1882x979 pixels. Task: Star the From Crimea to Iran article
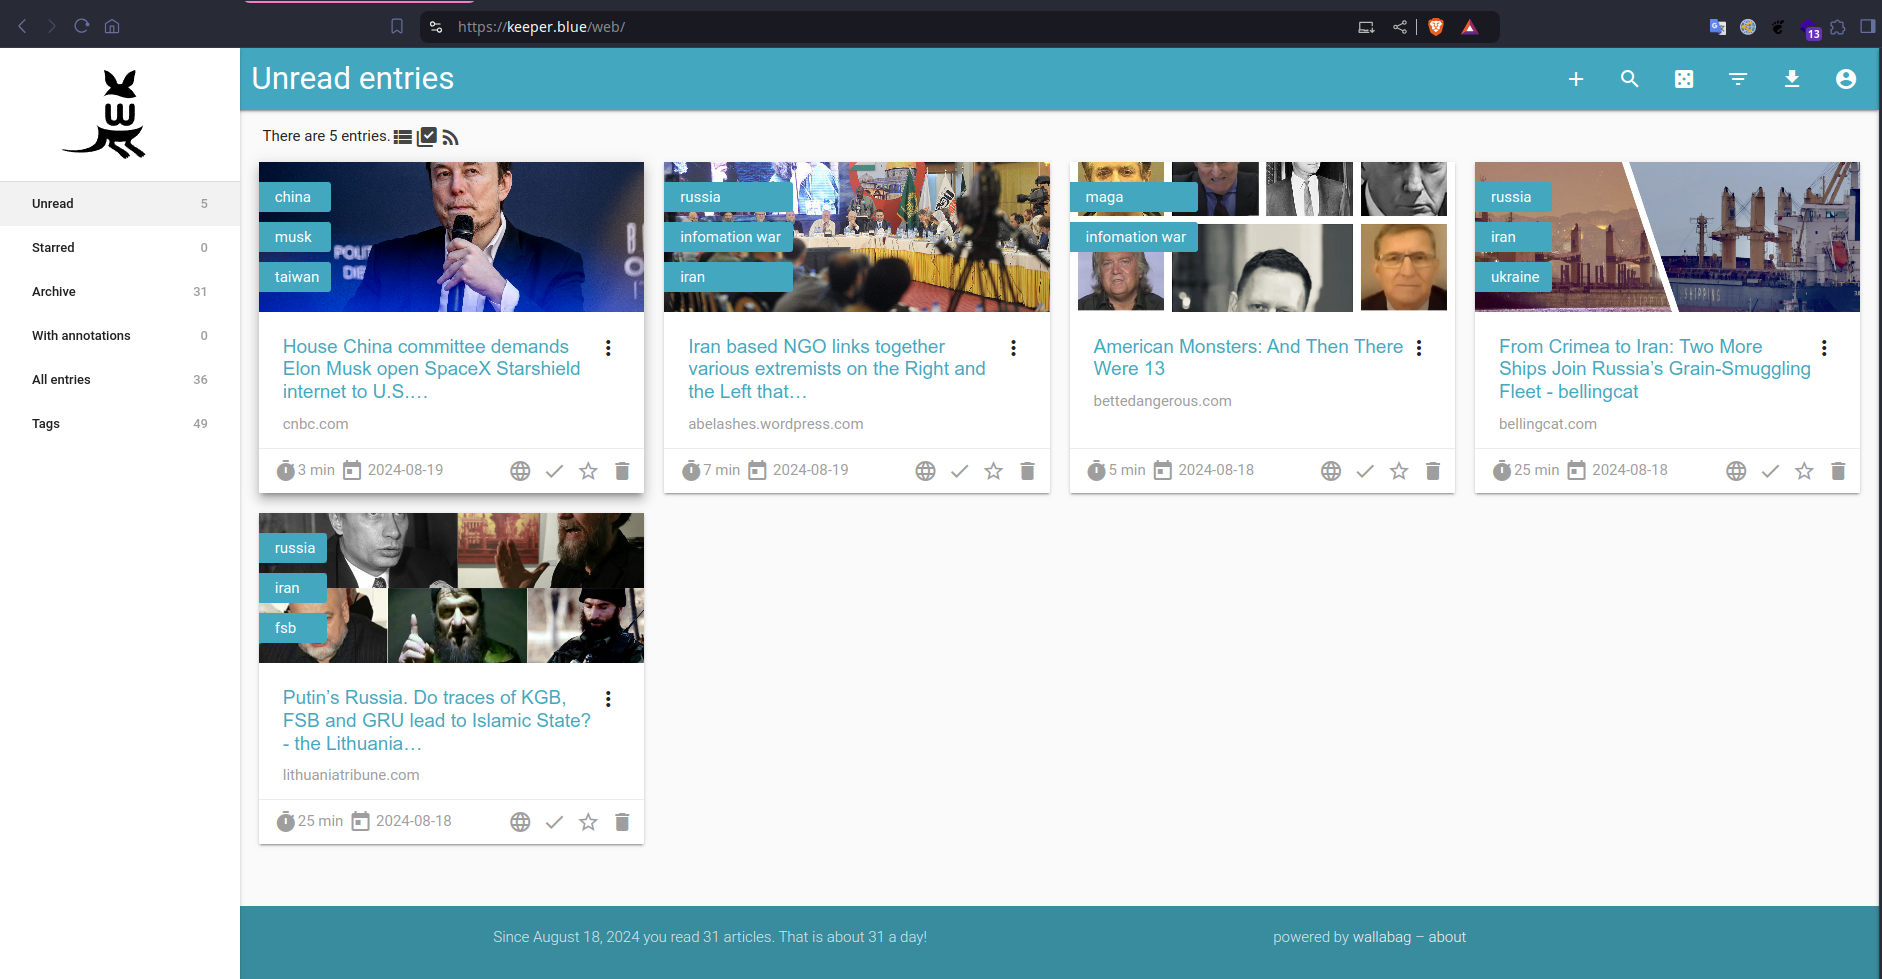point(1804,471)
